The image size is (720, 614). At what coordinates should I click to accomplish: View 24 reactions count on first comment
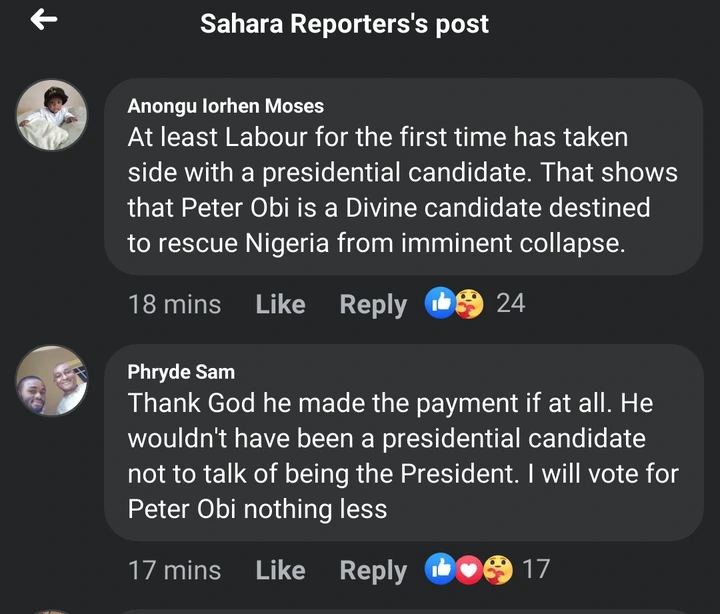[x=511, y=303]
